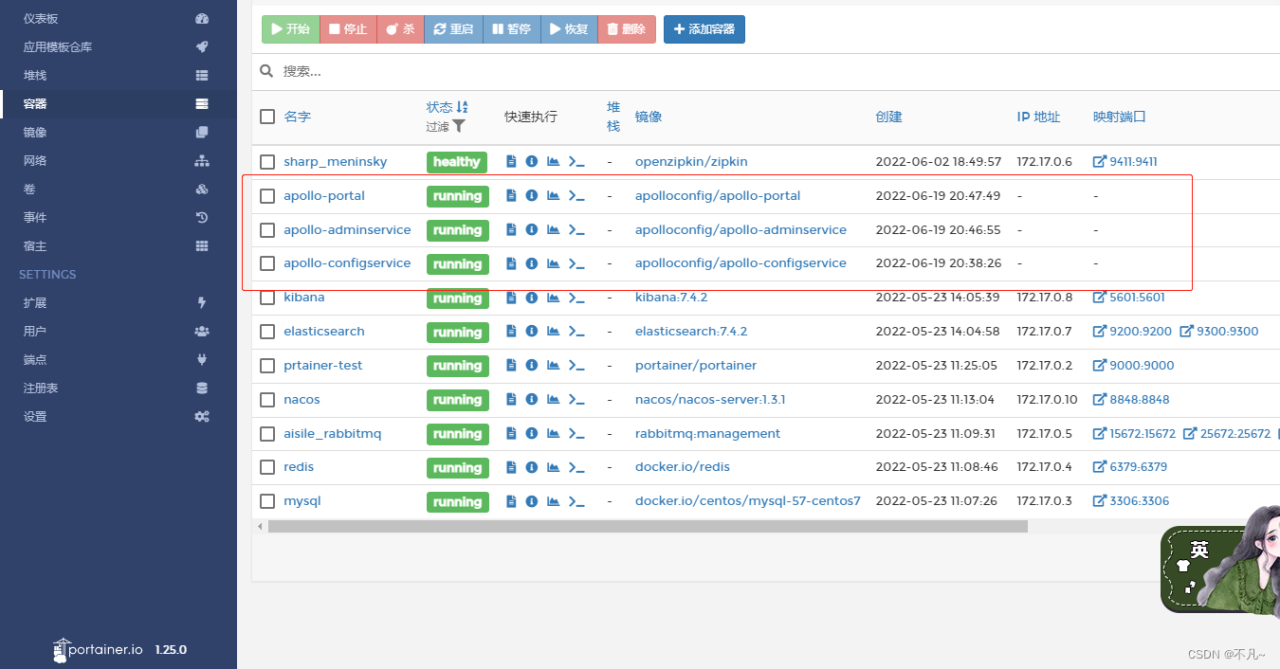
Task: Click the 暂停 pause toolbar button
Action: click(511, 29)
